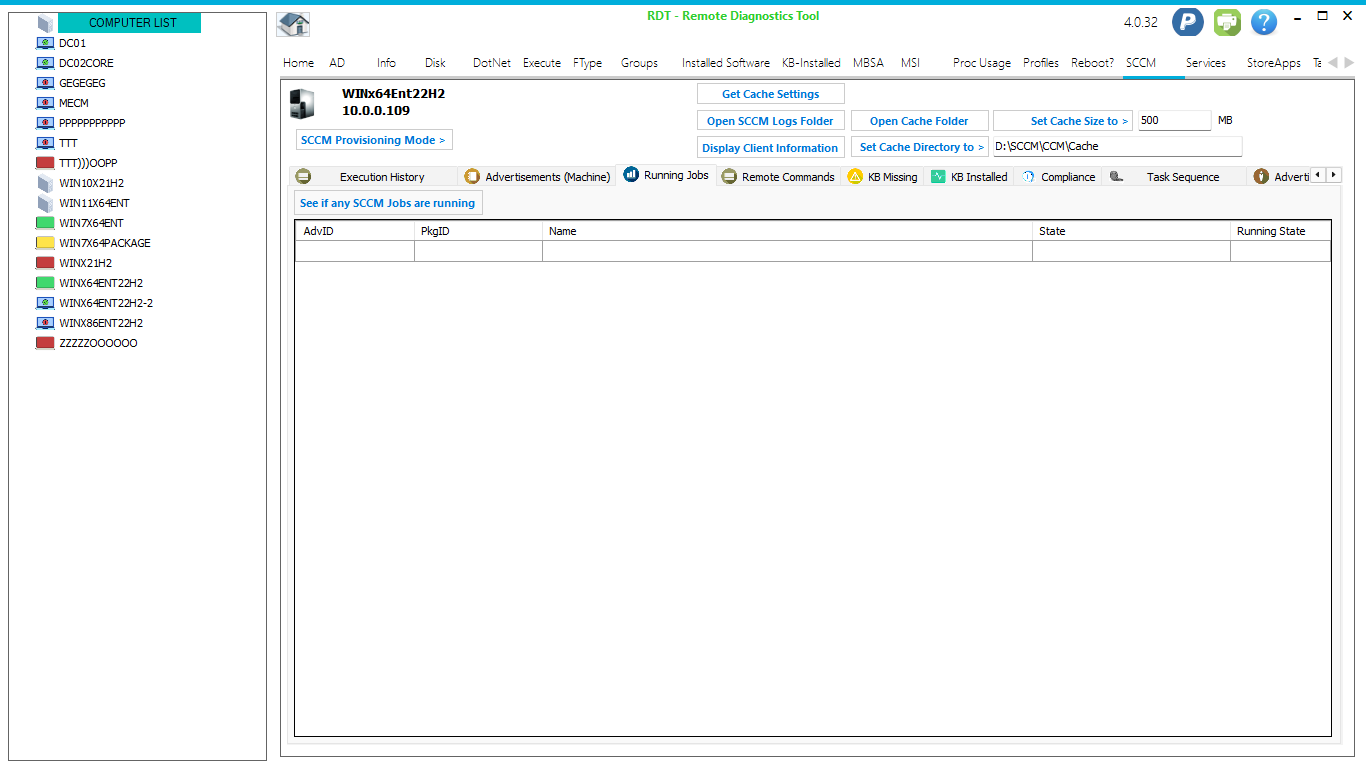Click Set Cache Size to button
The width and height of the screenshot is (1366, 768).
[1063, 121]
